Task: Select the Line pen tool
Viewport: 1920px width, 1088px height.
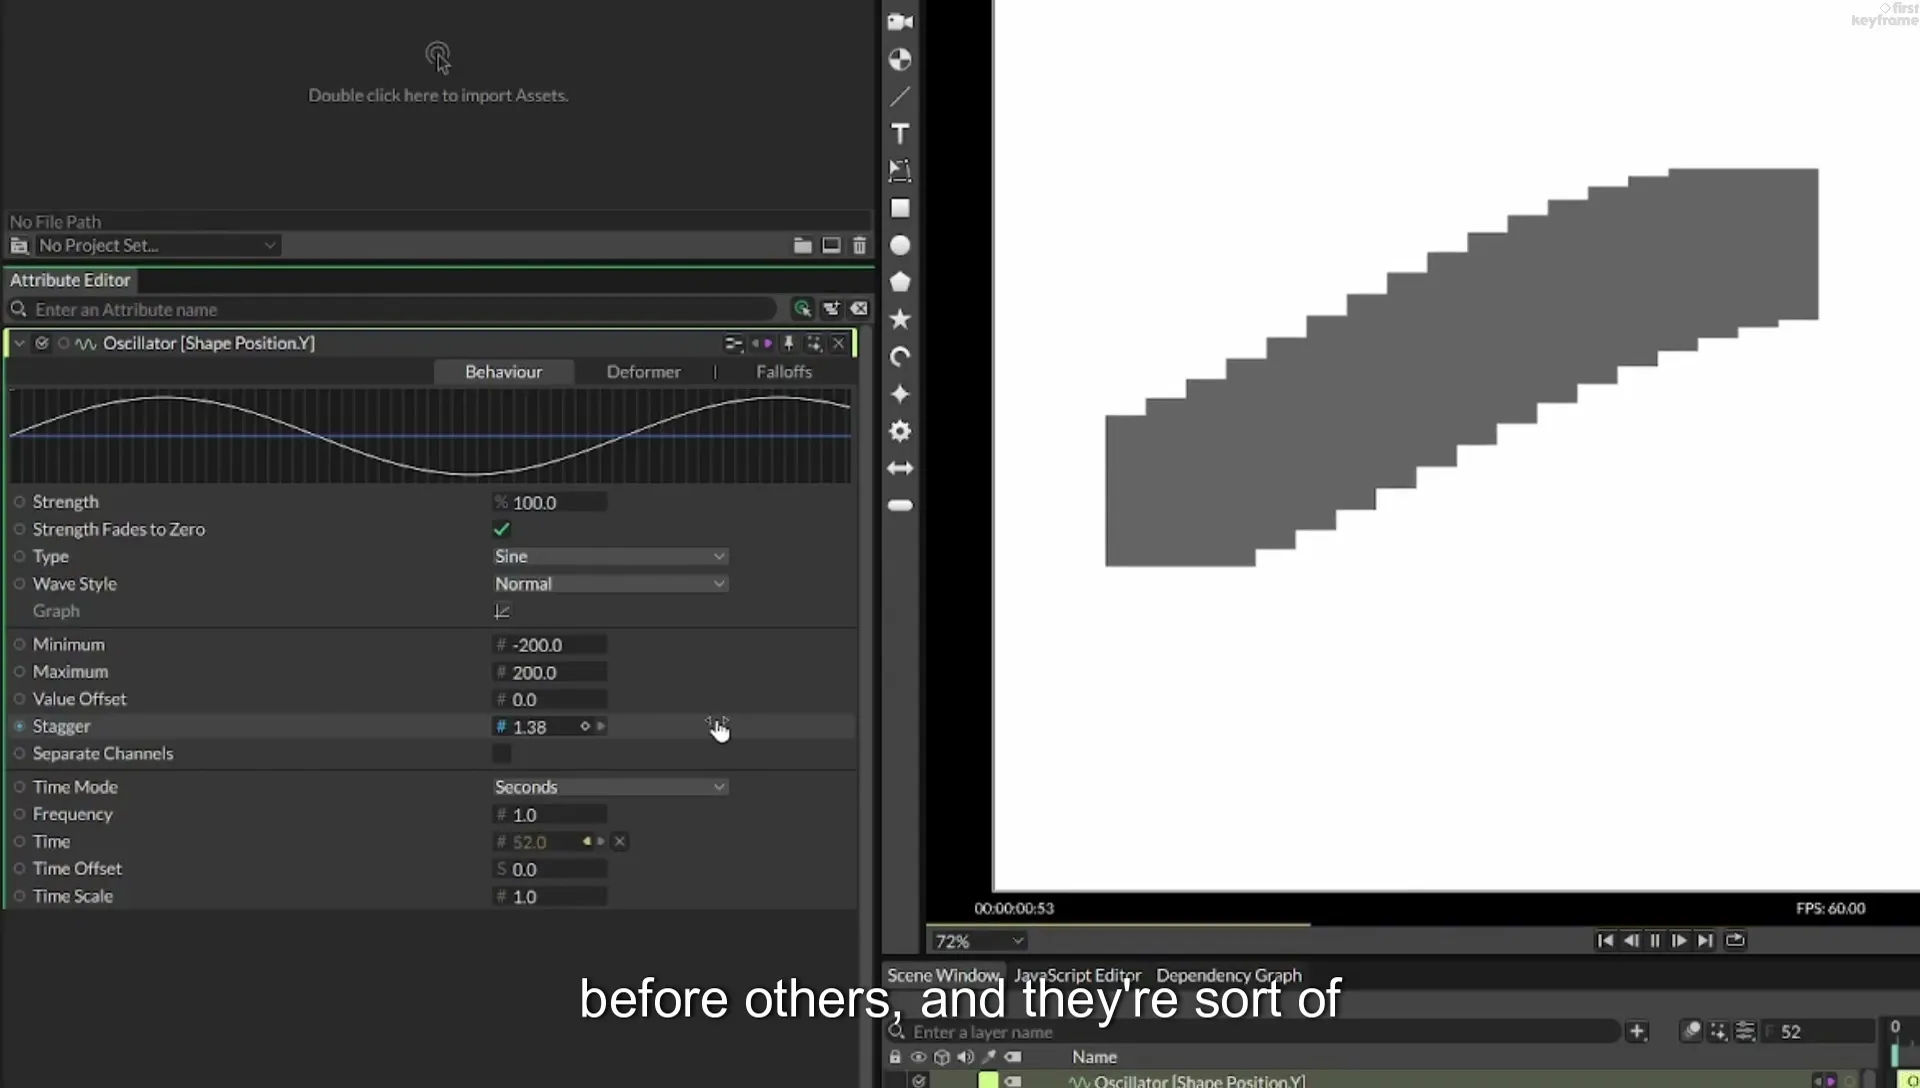Action: 900,97
